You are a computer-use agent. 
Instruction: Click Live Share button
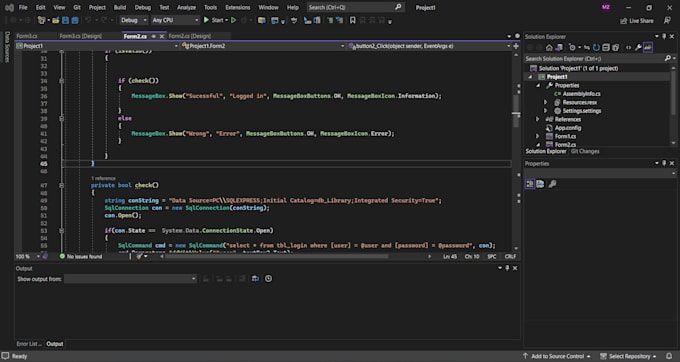pyautogui.click(x=637, y=21)
